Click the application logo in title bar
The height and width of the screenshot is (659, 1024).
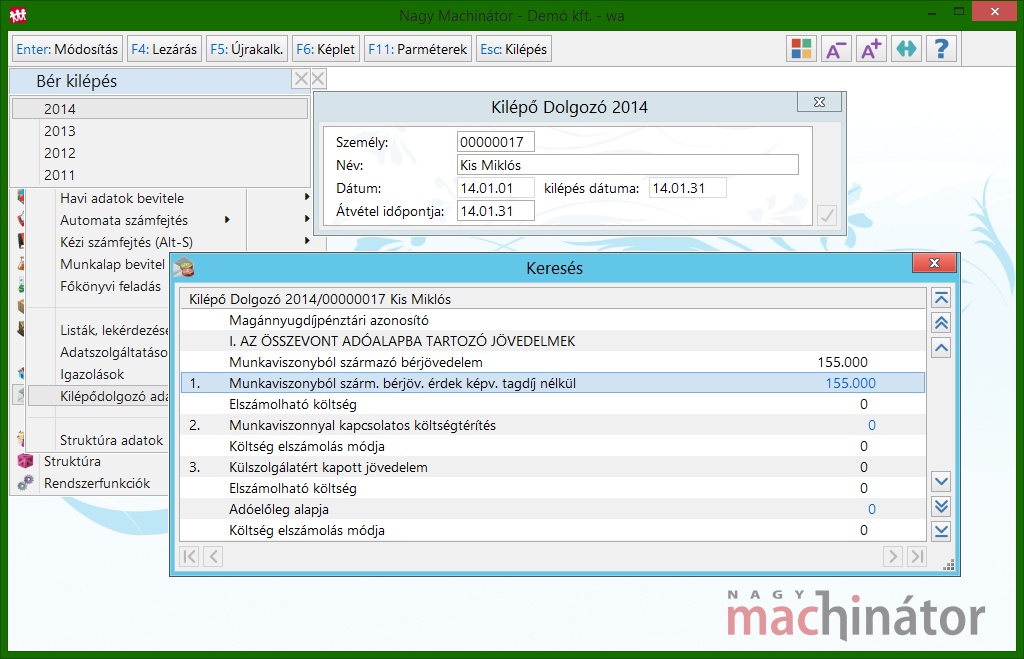pos(18,14)
